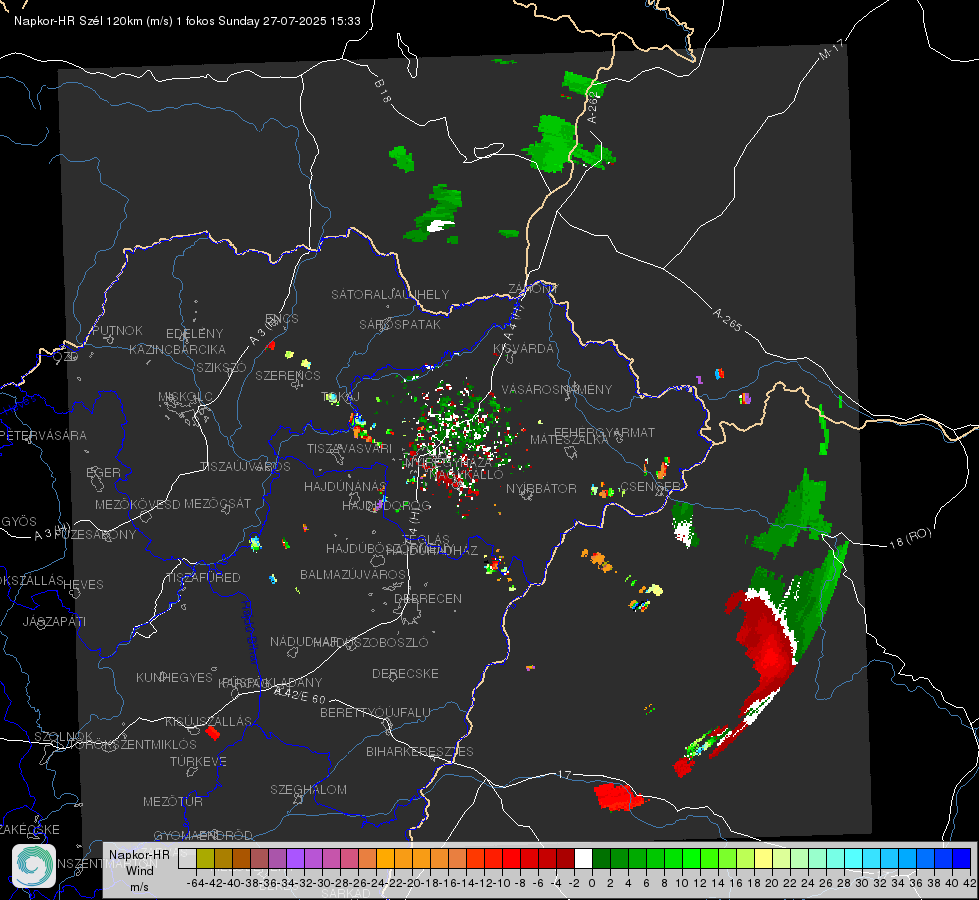The image size is (979, 900).
Task: Click the SÁROSPATAK town label
Action: pyautogui.click(x=400, y=324)
